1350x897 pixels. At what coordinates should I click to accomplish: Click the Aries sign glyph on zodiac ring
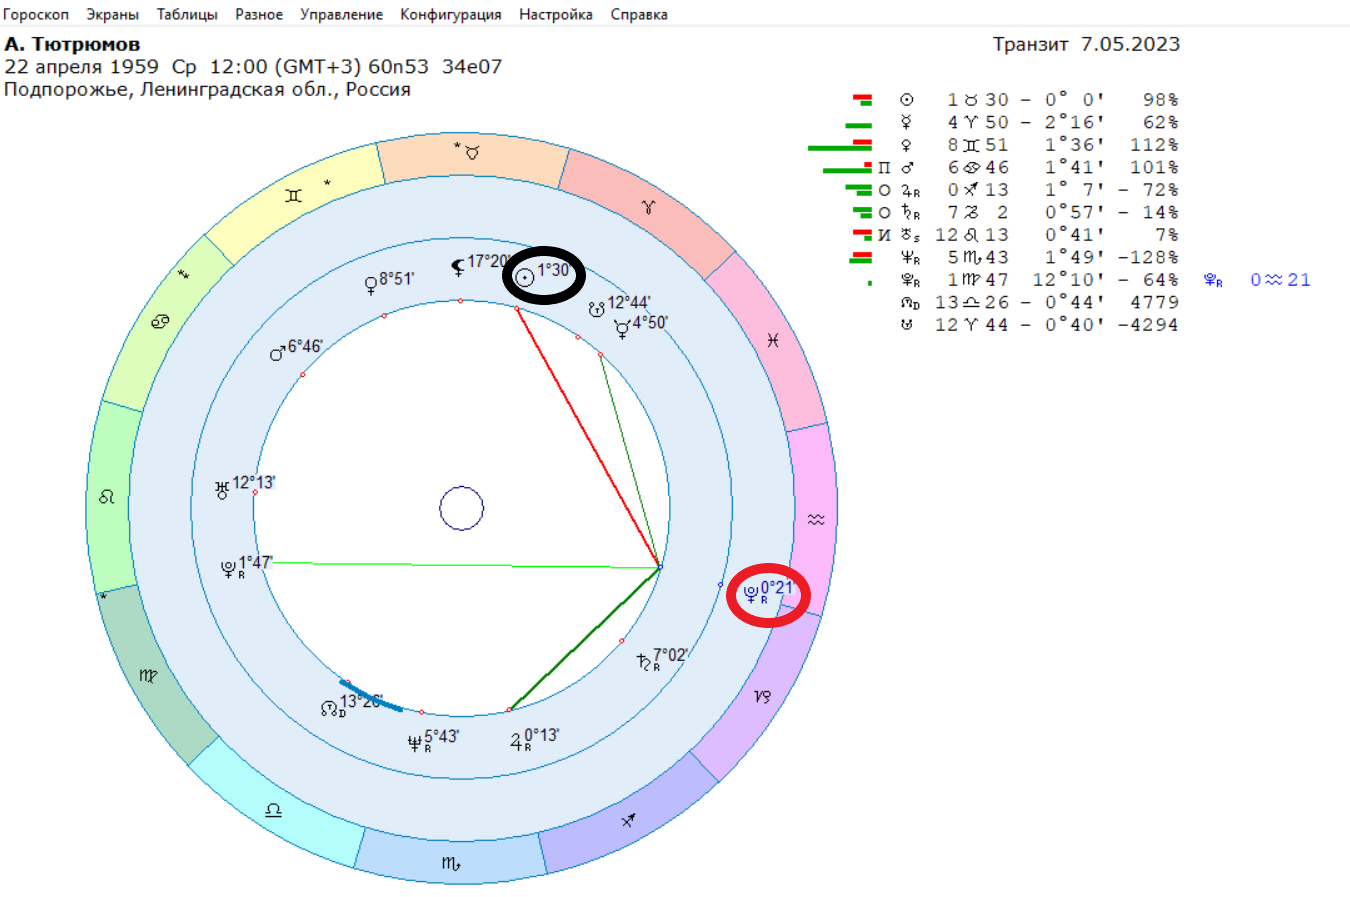[x=650, y=206]
